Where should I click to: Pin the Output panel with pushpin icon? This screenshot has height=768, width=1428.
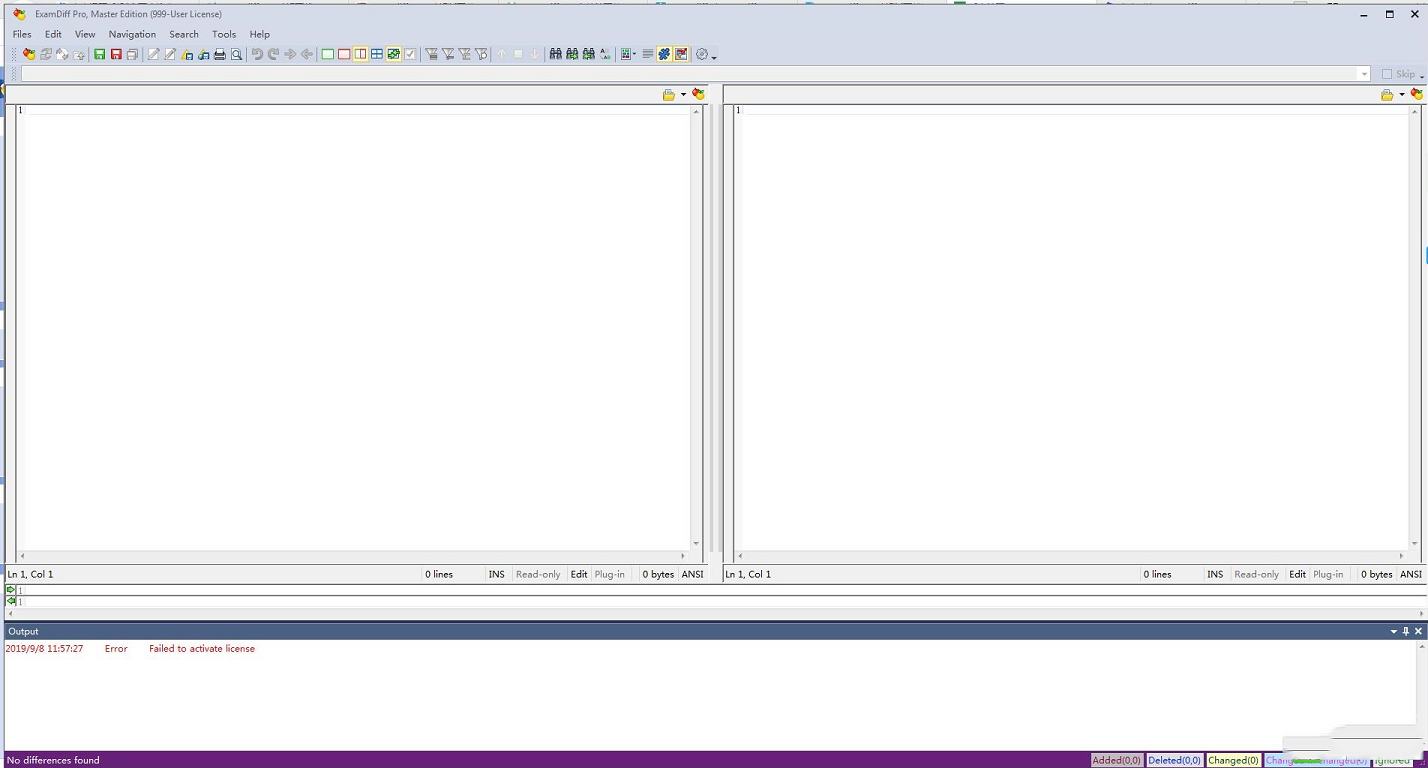tap(1405, 631)
